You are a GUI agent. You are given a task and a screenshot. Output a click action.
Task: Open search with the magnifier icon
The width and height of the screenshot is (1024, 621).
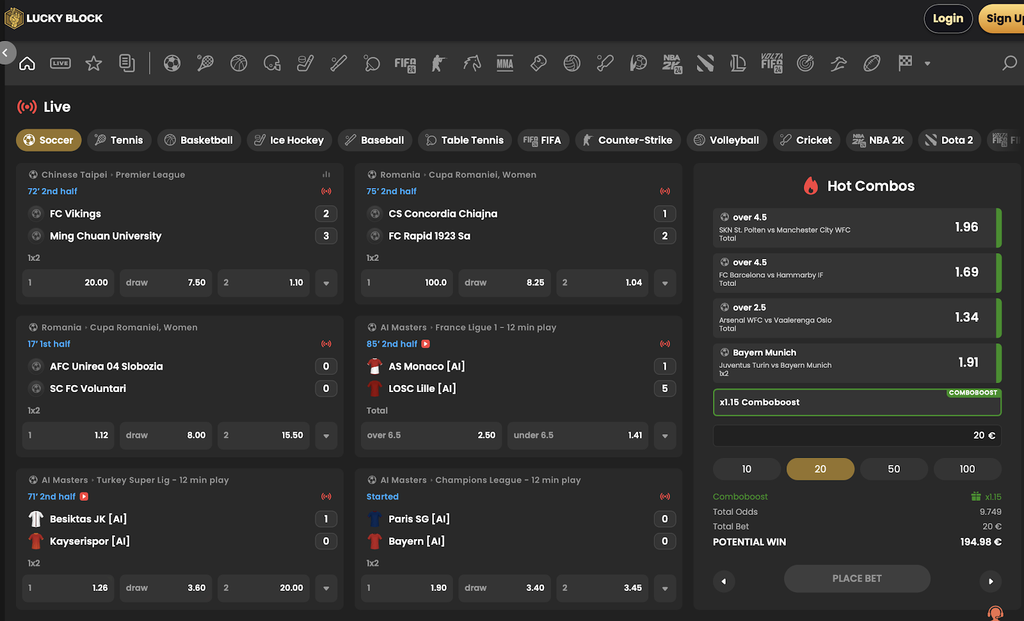pyautogui.click(x=1009, y=63)
